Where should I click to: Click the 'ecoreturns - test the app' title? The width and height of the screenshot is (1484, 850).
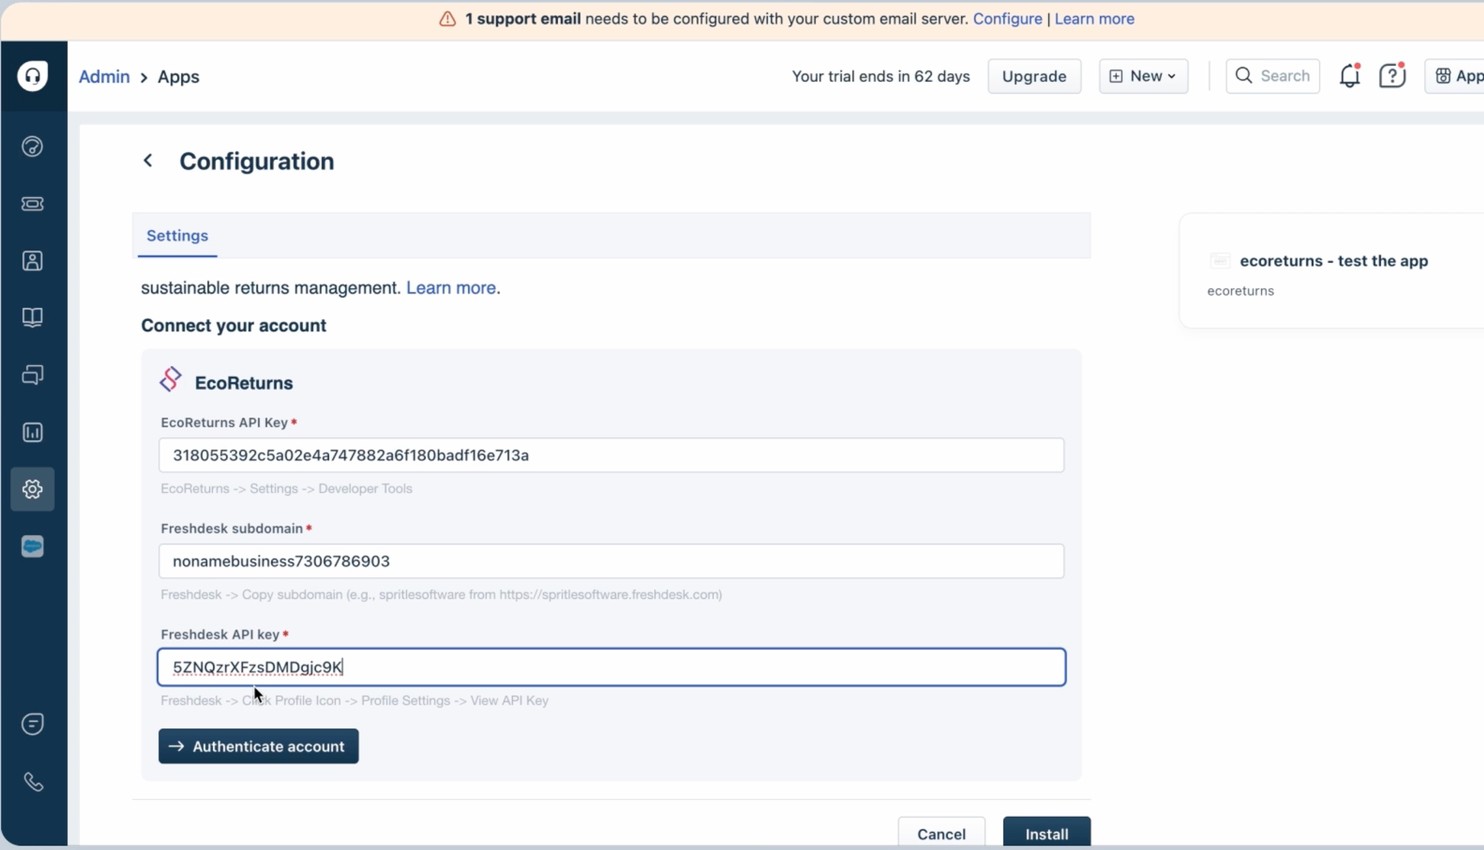point(1334,261)
